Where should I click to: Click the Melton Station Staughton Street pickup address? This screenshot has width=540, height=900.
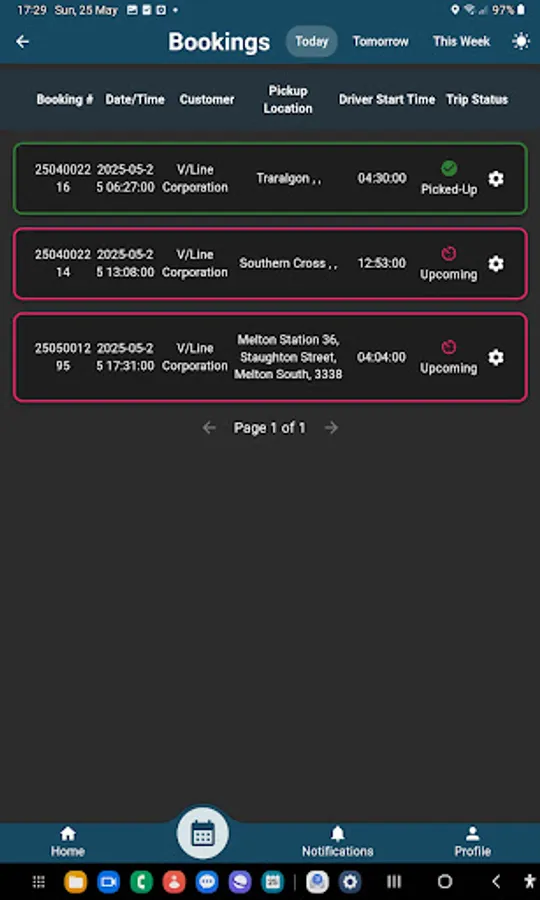(x=288, y=357)
